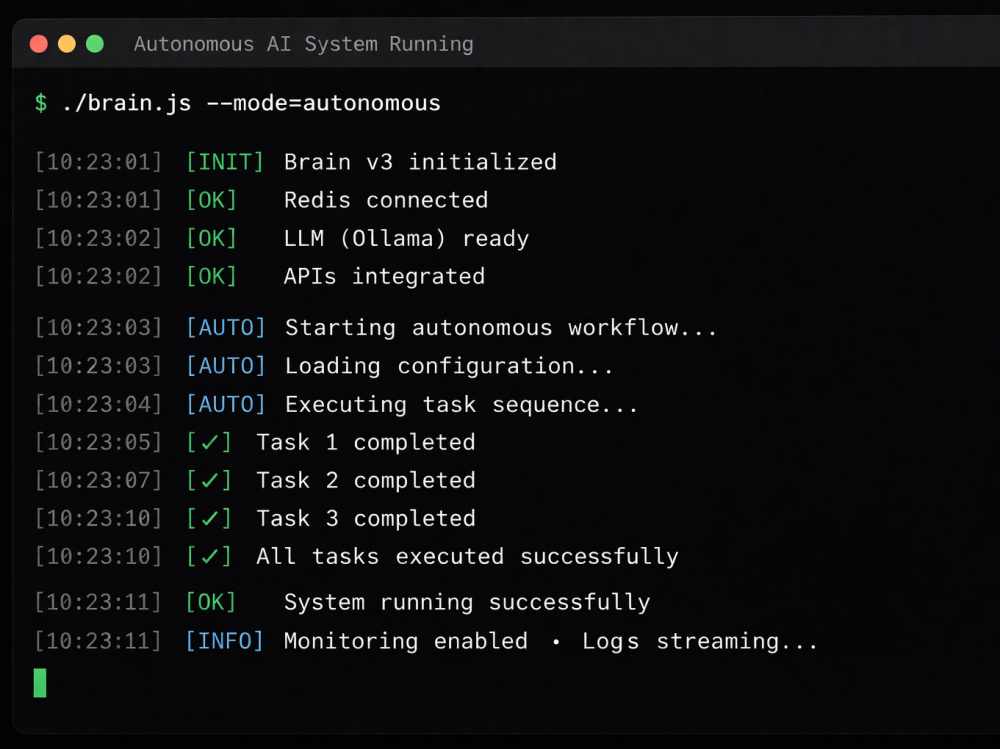Click timestamp '[10:23:01]' on the Brain v3 initialized line
1000x749 pixels.
pos(99,162)
